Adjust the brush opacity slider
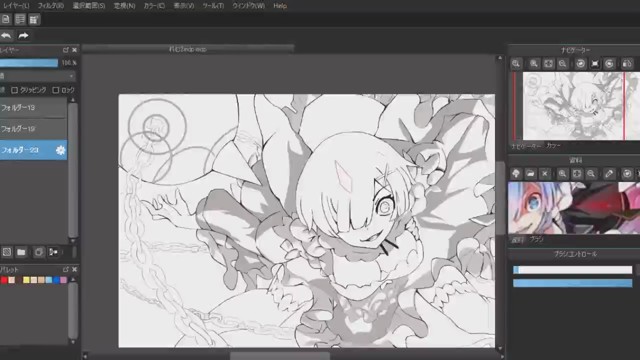The image size is (640, 360). pos(573,283)
